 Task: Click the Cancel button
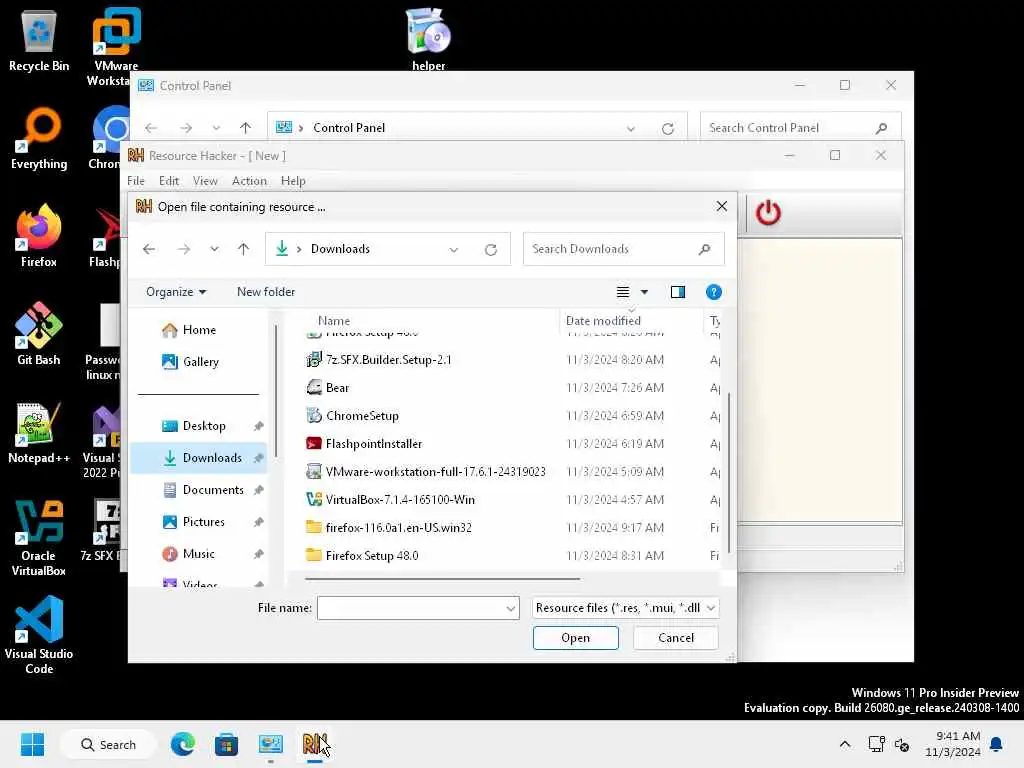pos(676,638)
